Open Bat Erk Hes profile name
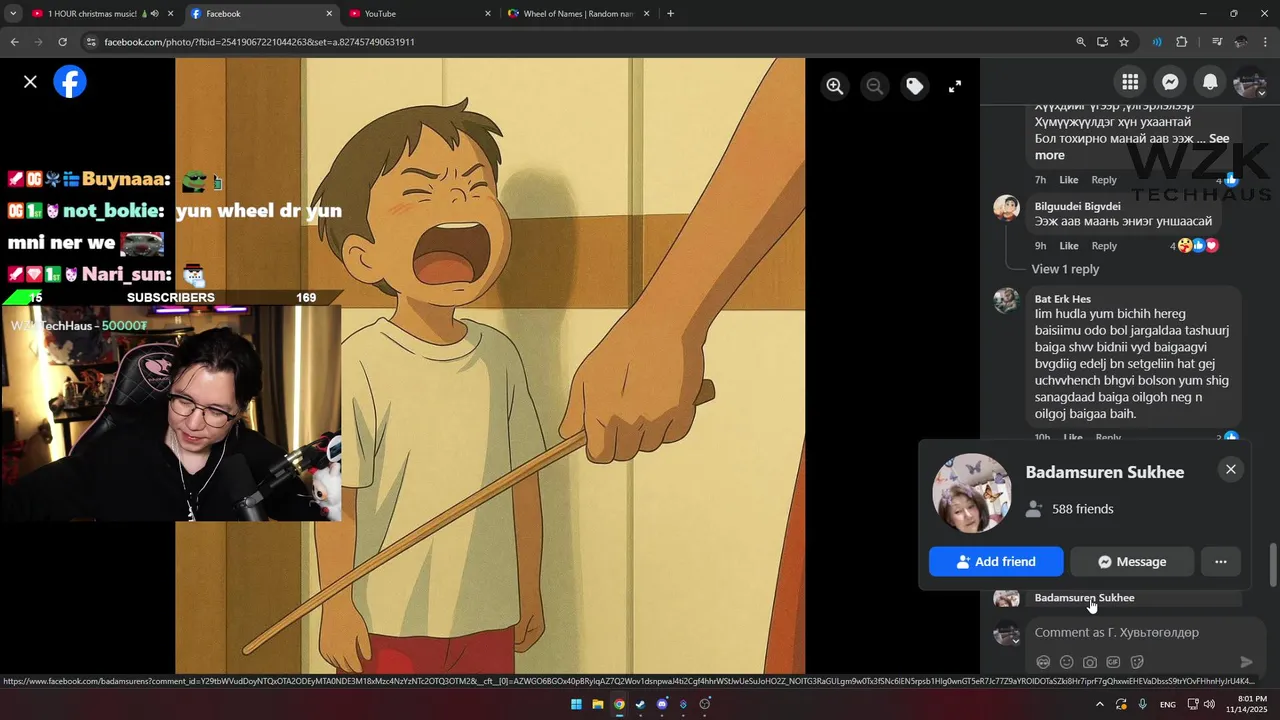Image resolution: width=1280 pixels, height=720 pixels. 1062,299
